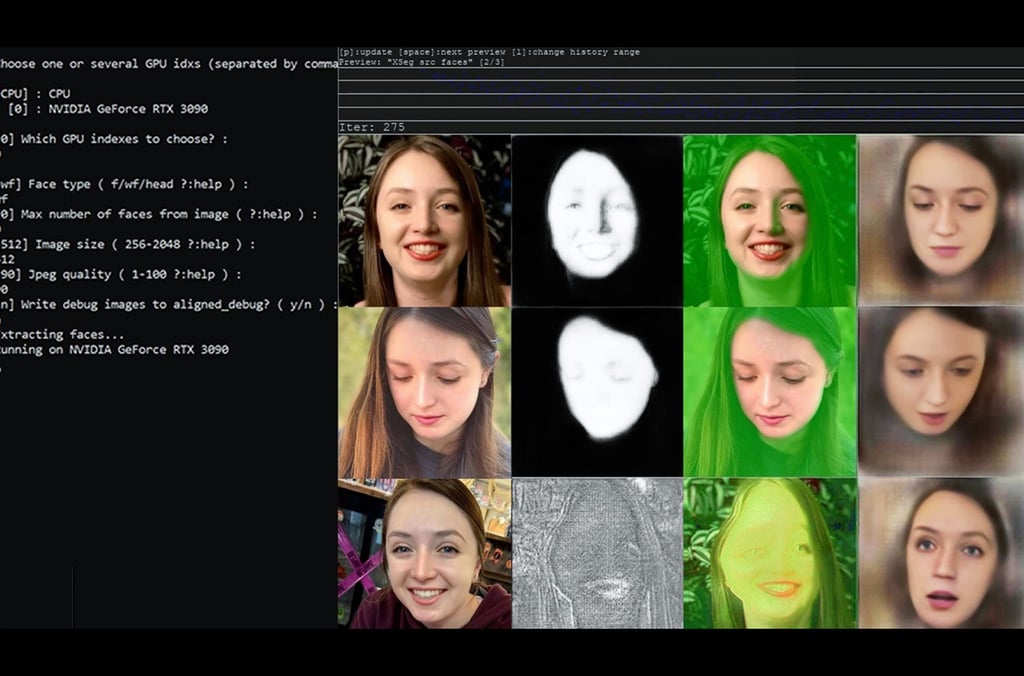Click the bottom-left photo with maroon sweater
Screen dimensions: 1024x676
pos(424,553)
